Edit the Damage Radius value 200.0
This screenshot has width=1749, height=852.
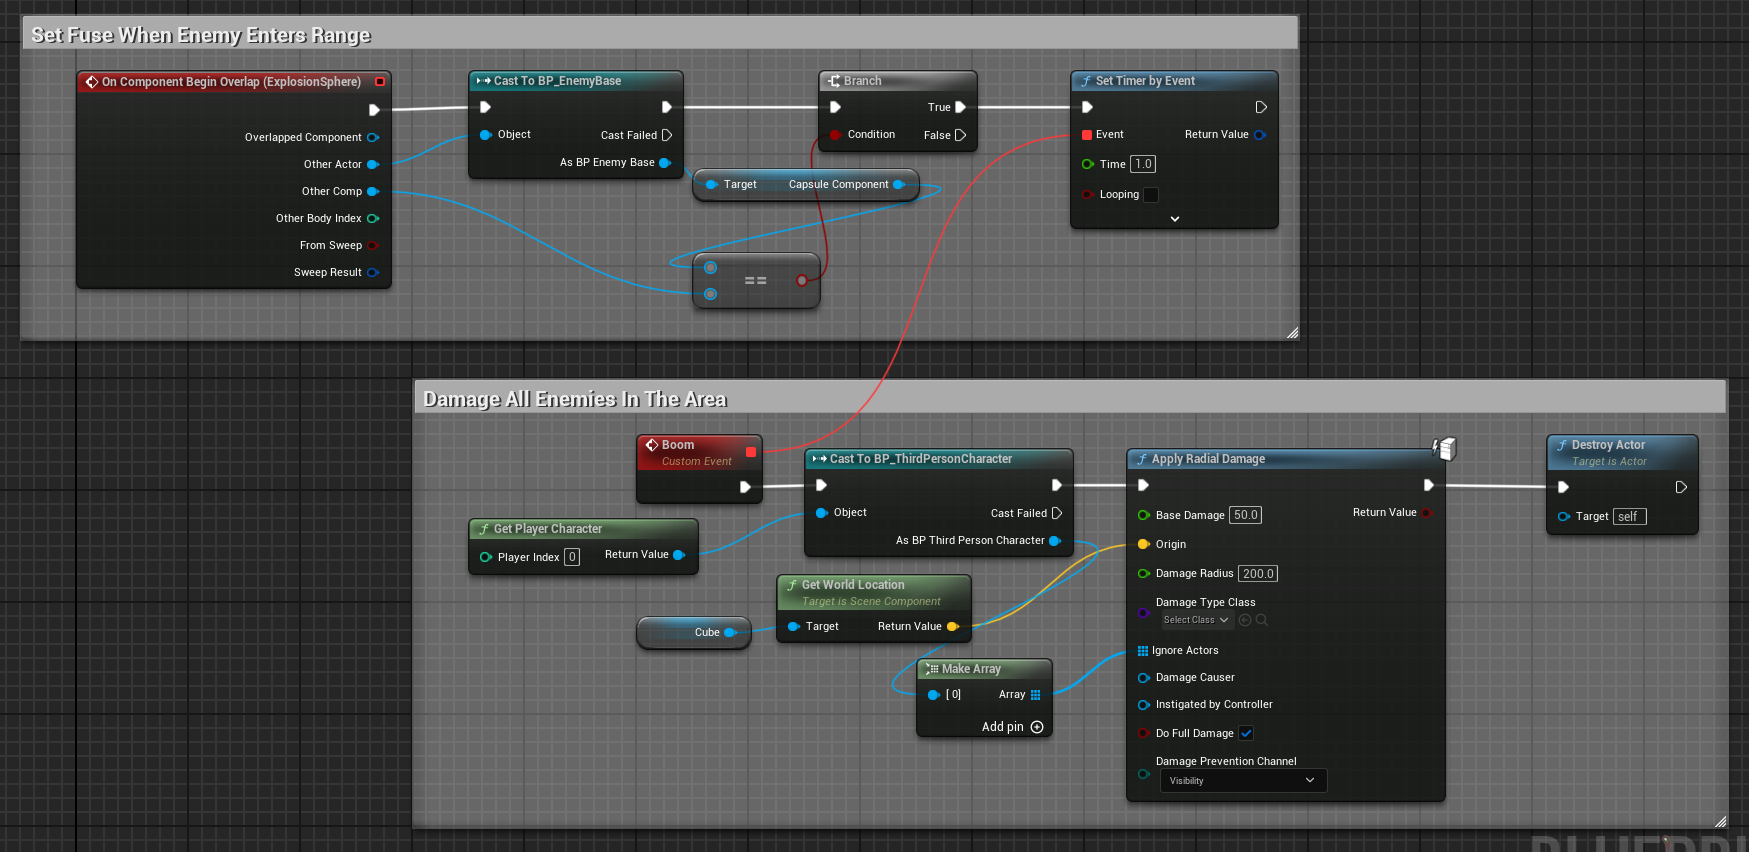(x=1258, y=573)
